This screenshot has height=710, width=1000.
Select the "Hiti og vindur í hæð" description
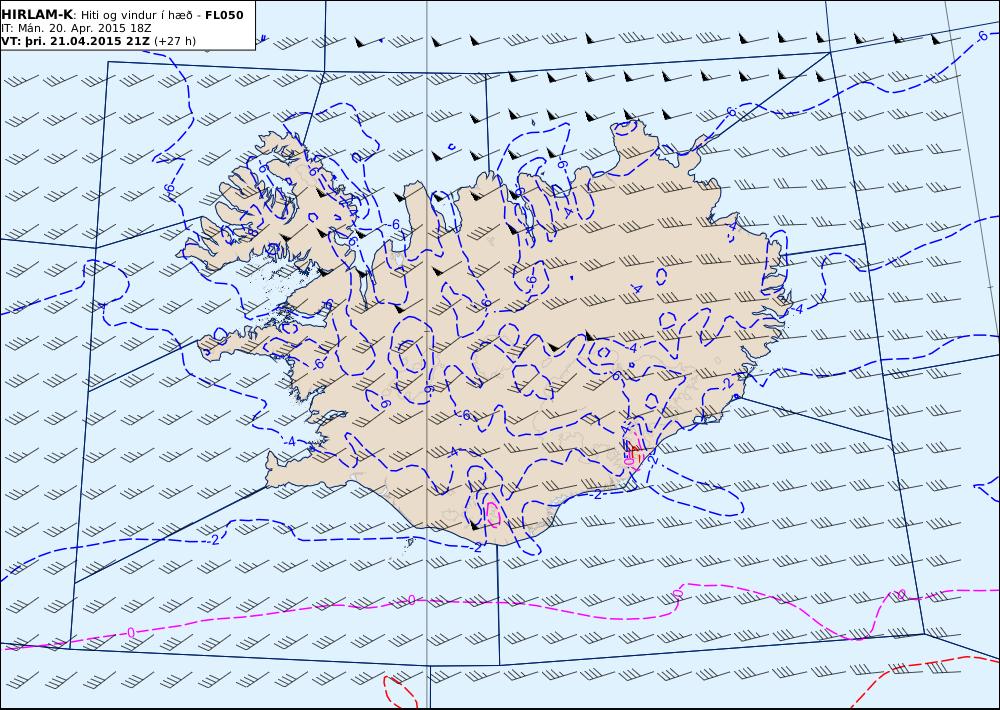(136, 15)
